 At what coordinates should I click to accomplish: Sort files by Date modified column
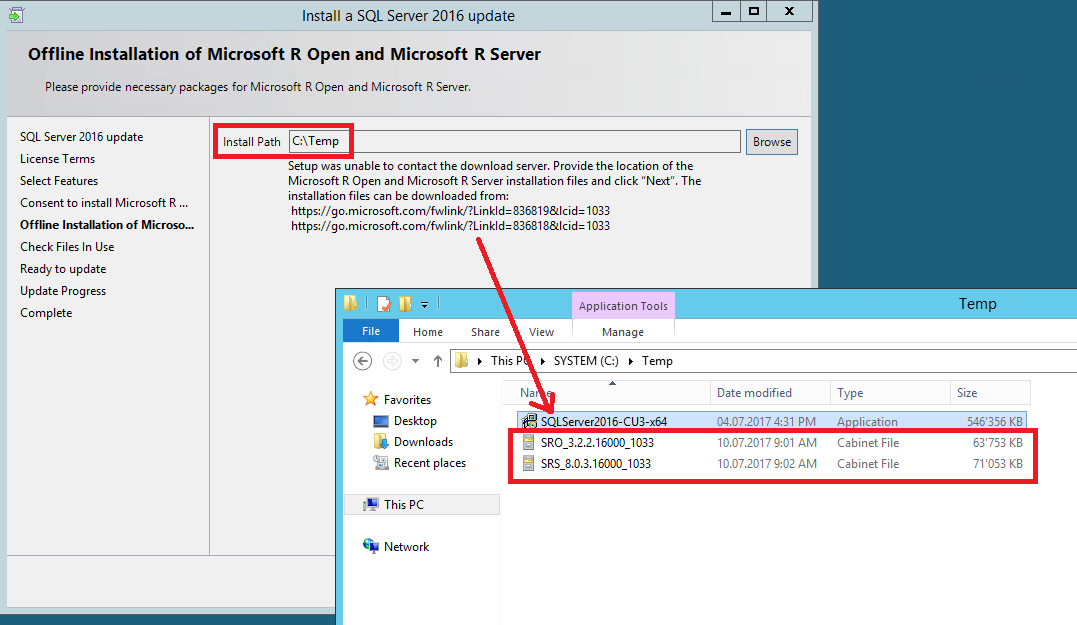770,393
